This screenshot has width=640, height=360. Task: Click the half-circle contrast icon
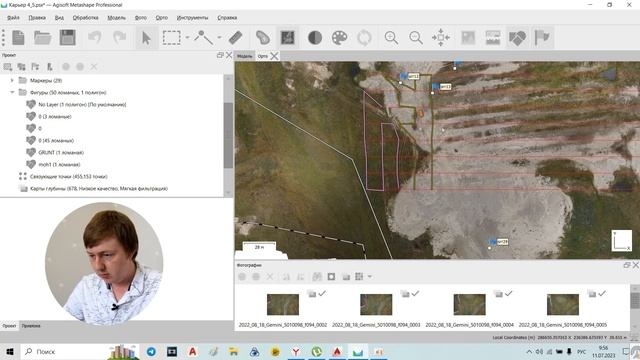(x=315, y=38)
